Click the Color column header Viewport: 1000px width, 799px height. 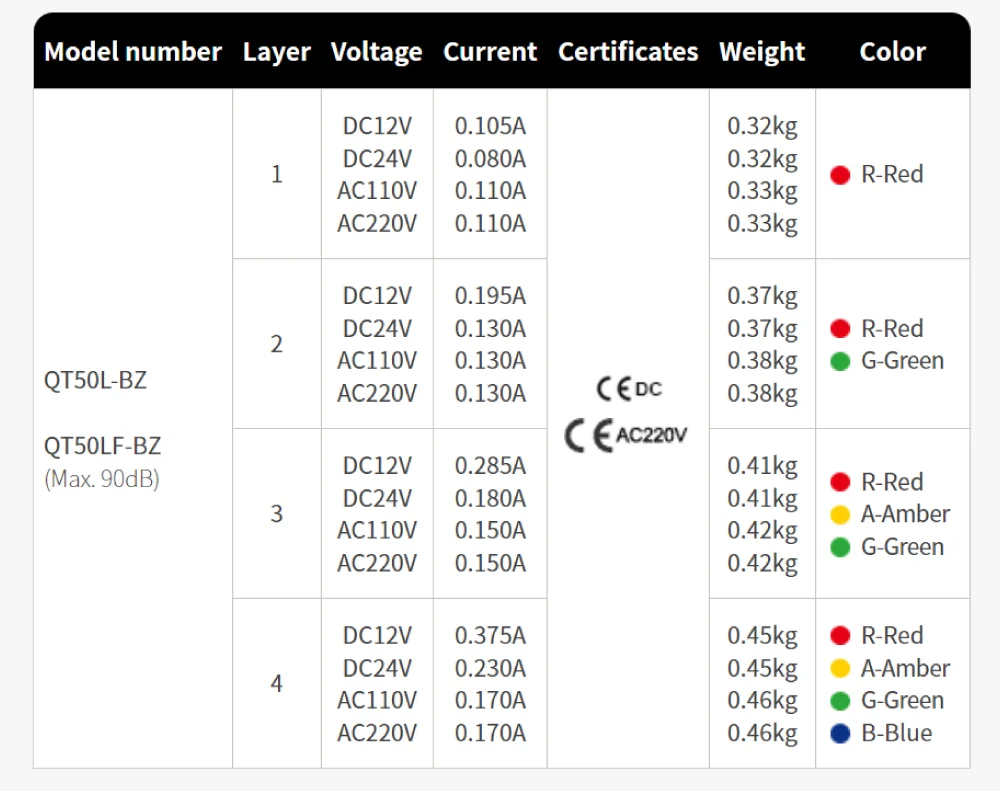pos(892,52)
